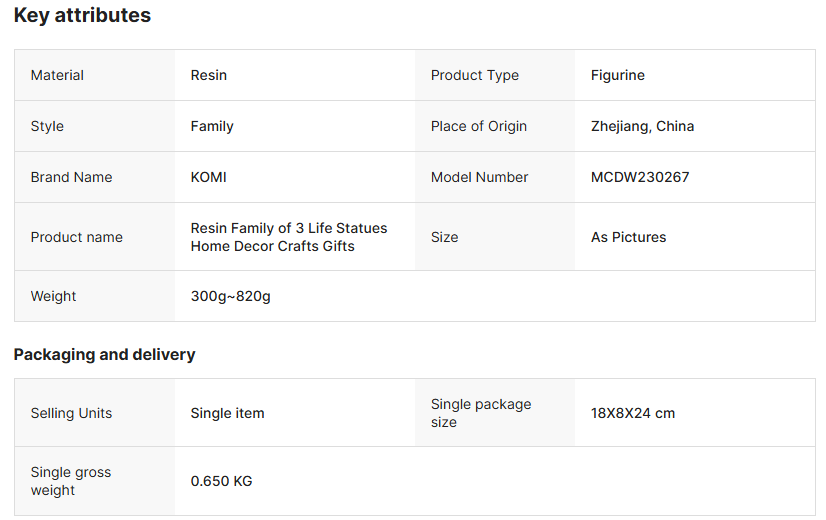Click the Figurine value
This screenshot has width=826, height=520.
(618, 75)
